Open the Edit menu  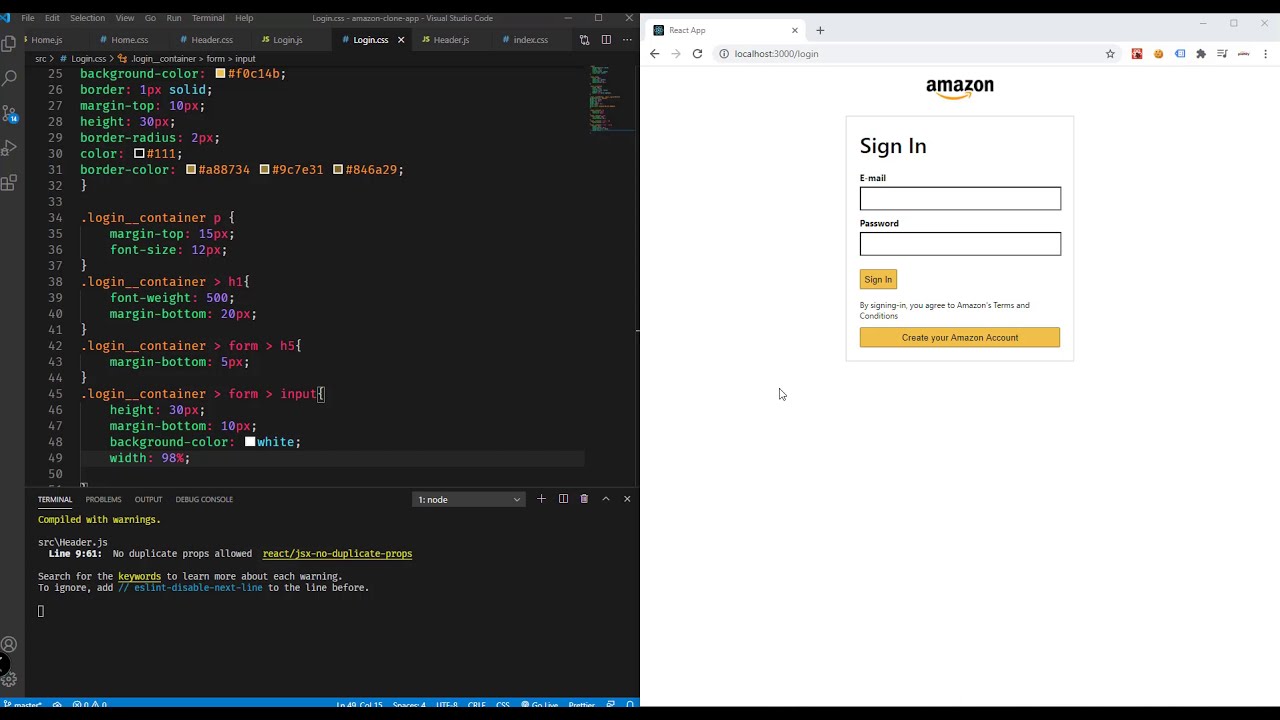click(x=52, y=18)
